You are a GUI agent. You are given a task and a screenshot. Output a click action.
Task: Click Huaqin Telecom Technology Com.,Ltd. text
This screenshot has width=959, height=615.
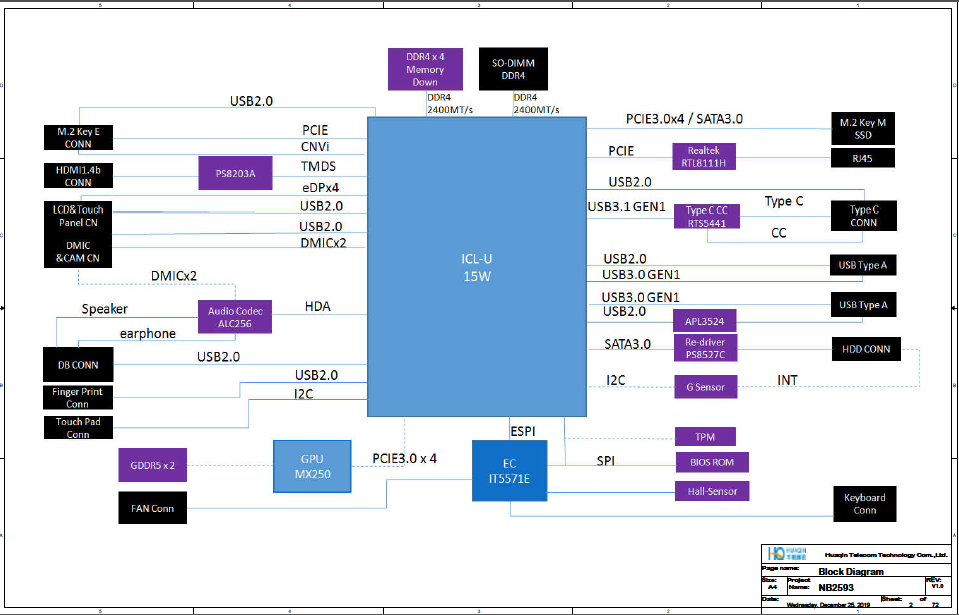click(886, 555)
